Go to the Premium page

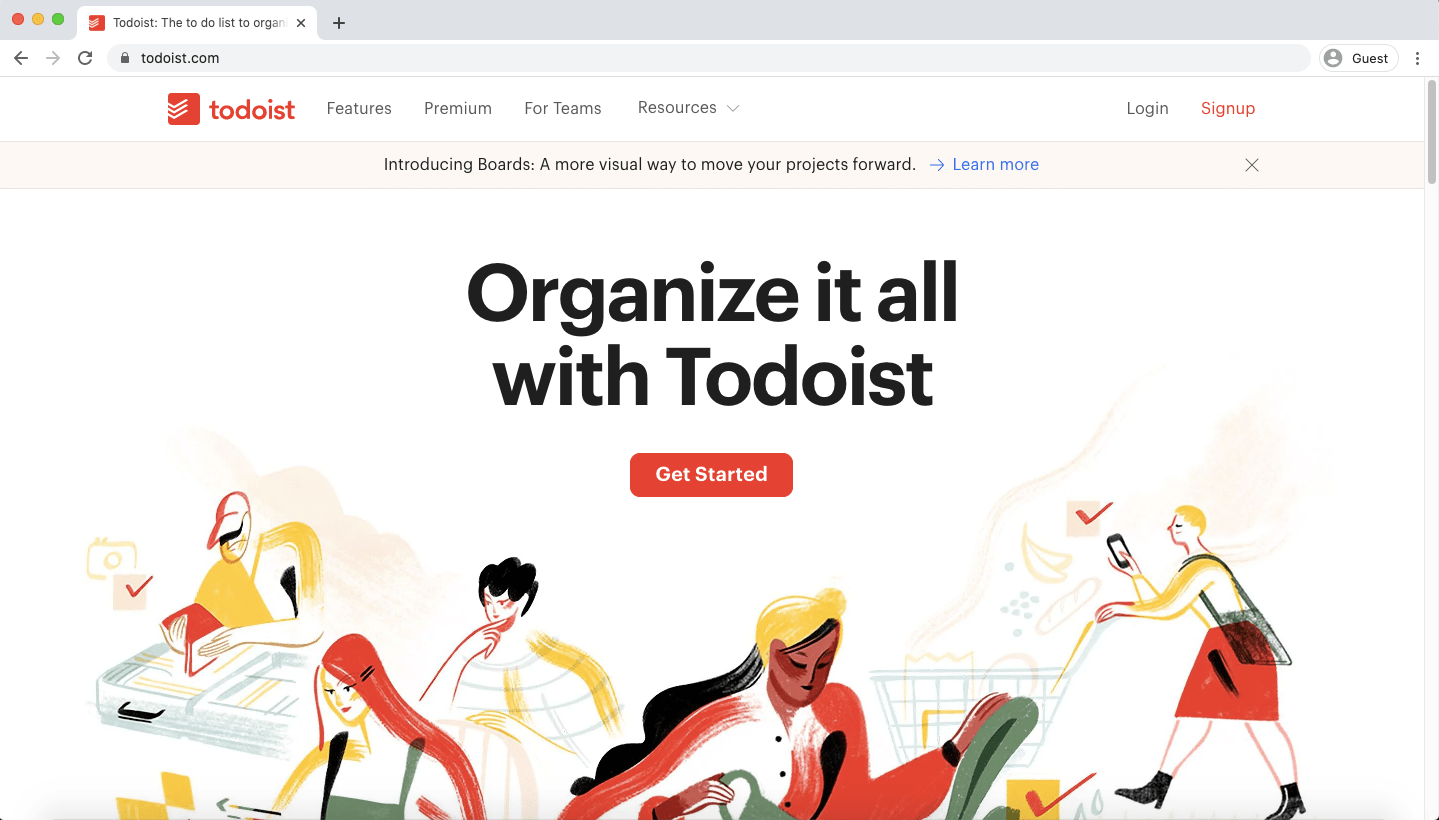(458, 108)
